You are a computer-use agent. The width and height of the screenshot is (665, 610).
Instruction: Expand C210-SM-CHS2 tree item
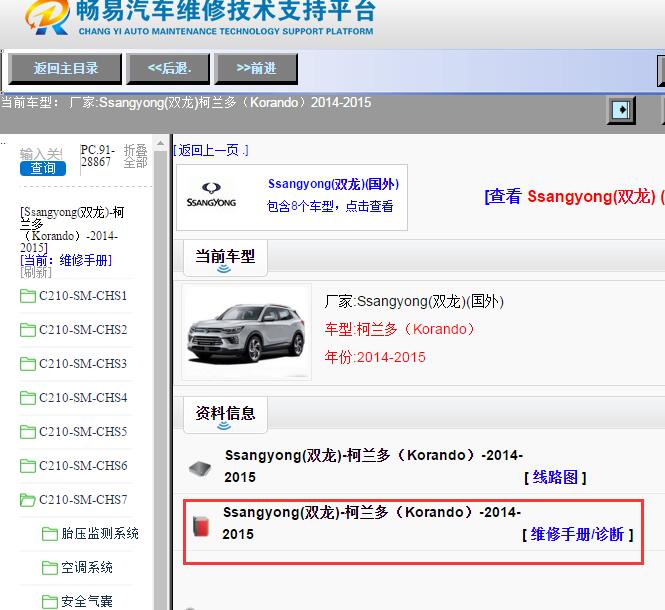click(x=83, y=330)
